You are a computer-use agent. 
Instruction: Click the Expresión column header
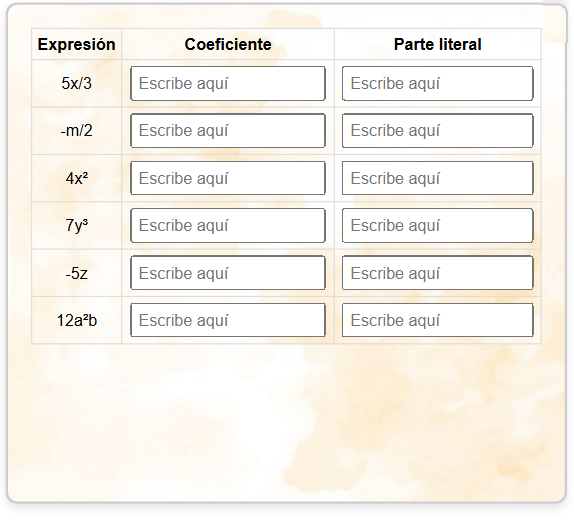point(77,44)
